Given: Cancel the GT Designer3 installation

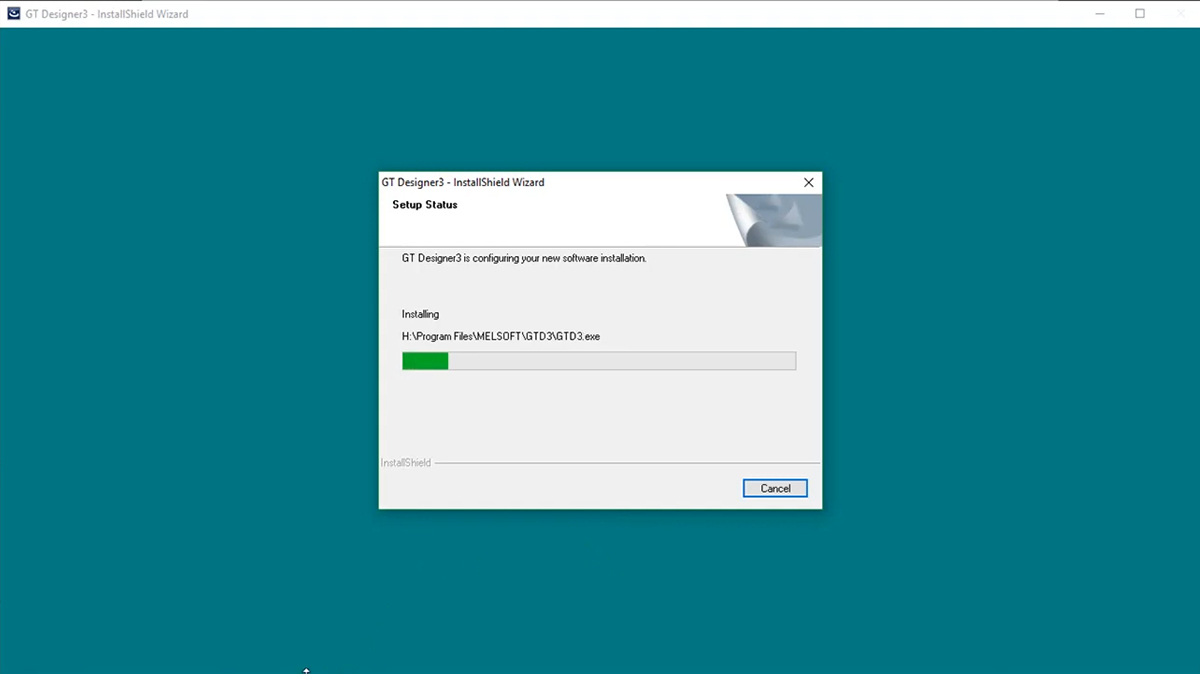Looking at the screenshot, I should (775, 488).
